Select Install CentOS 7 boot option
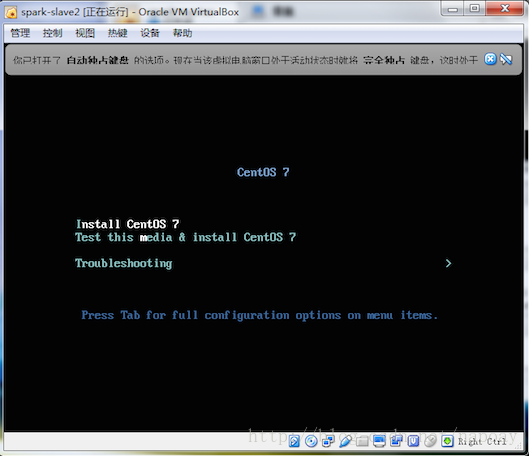Screen dimensions: 529x456 coord(128,224)
